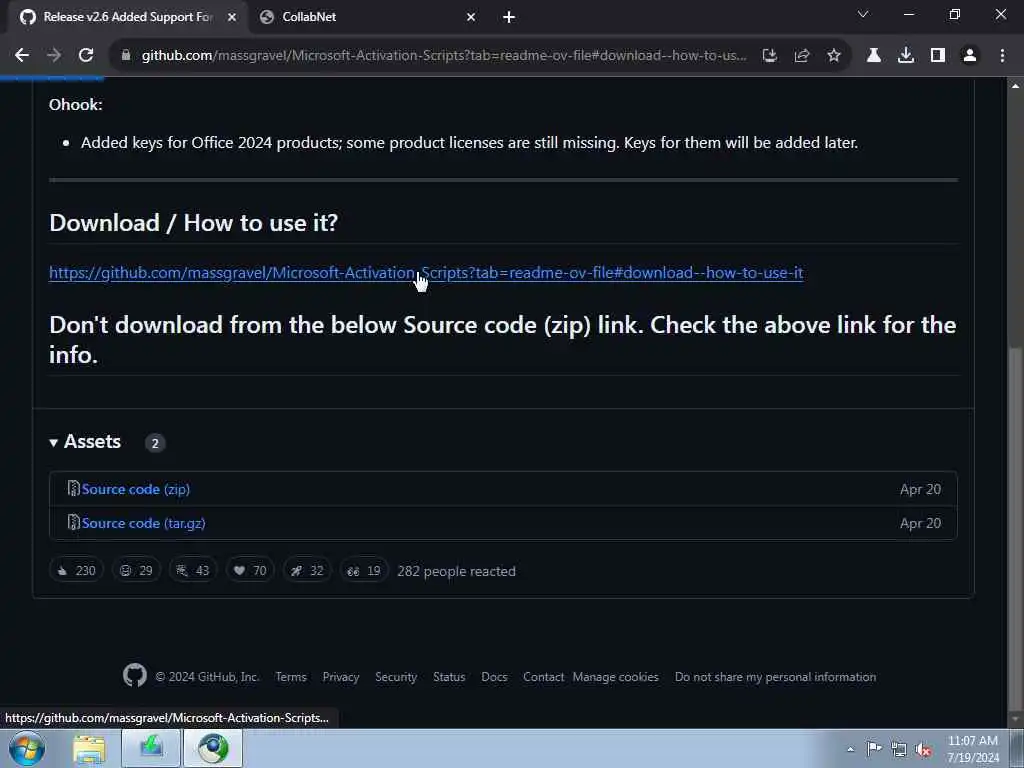Screen dimensions: 1024x768
Task: Click the muted volume tray icon
Action: (923, 749)
